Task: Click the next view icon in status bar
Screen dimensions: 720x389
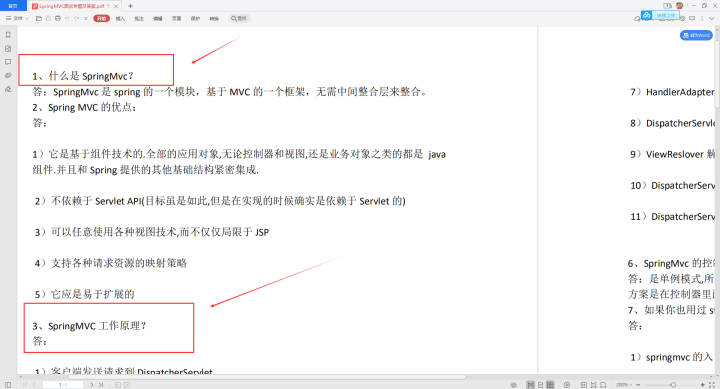Action: pos(127,385)
